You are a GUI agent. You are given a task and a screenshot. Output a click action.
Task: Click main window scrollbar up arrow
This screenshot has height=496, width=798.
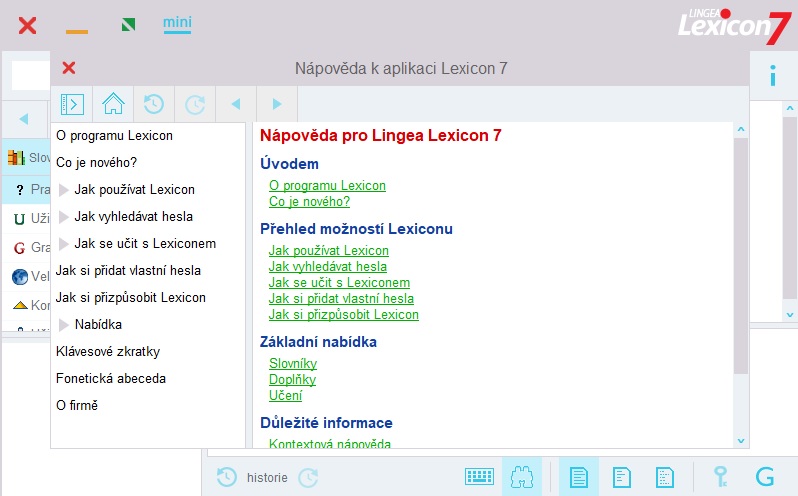790,108
